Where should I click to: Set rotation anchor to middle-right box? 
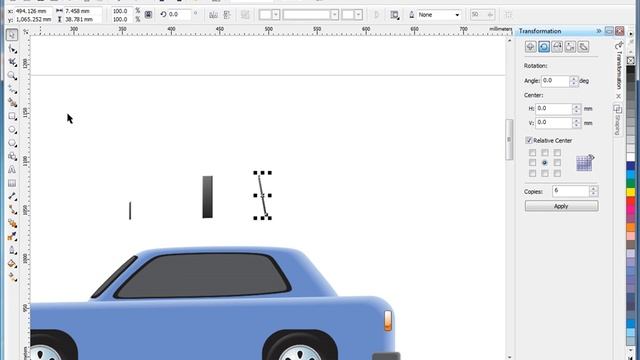[557, 163]
